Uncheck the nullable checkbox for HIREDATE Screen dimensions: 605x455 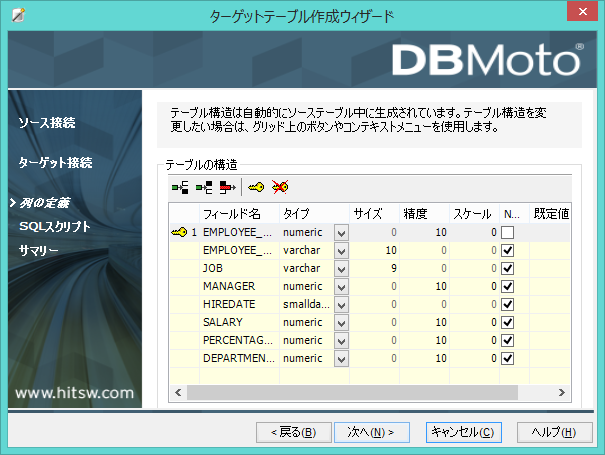[507, 304]
